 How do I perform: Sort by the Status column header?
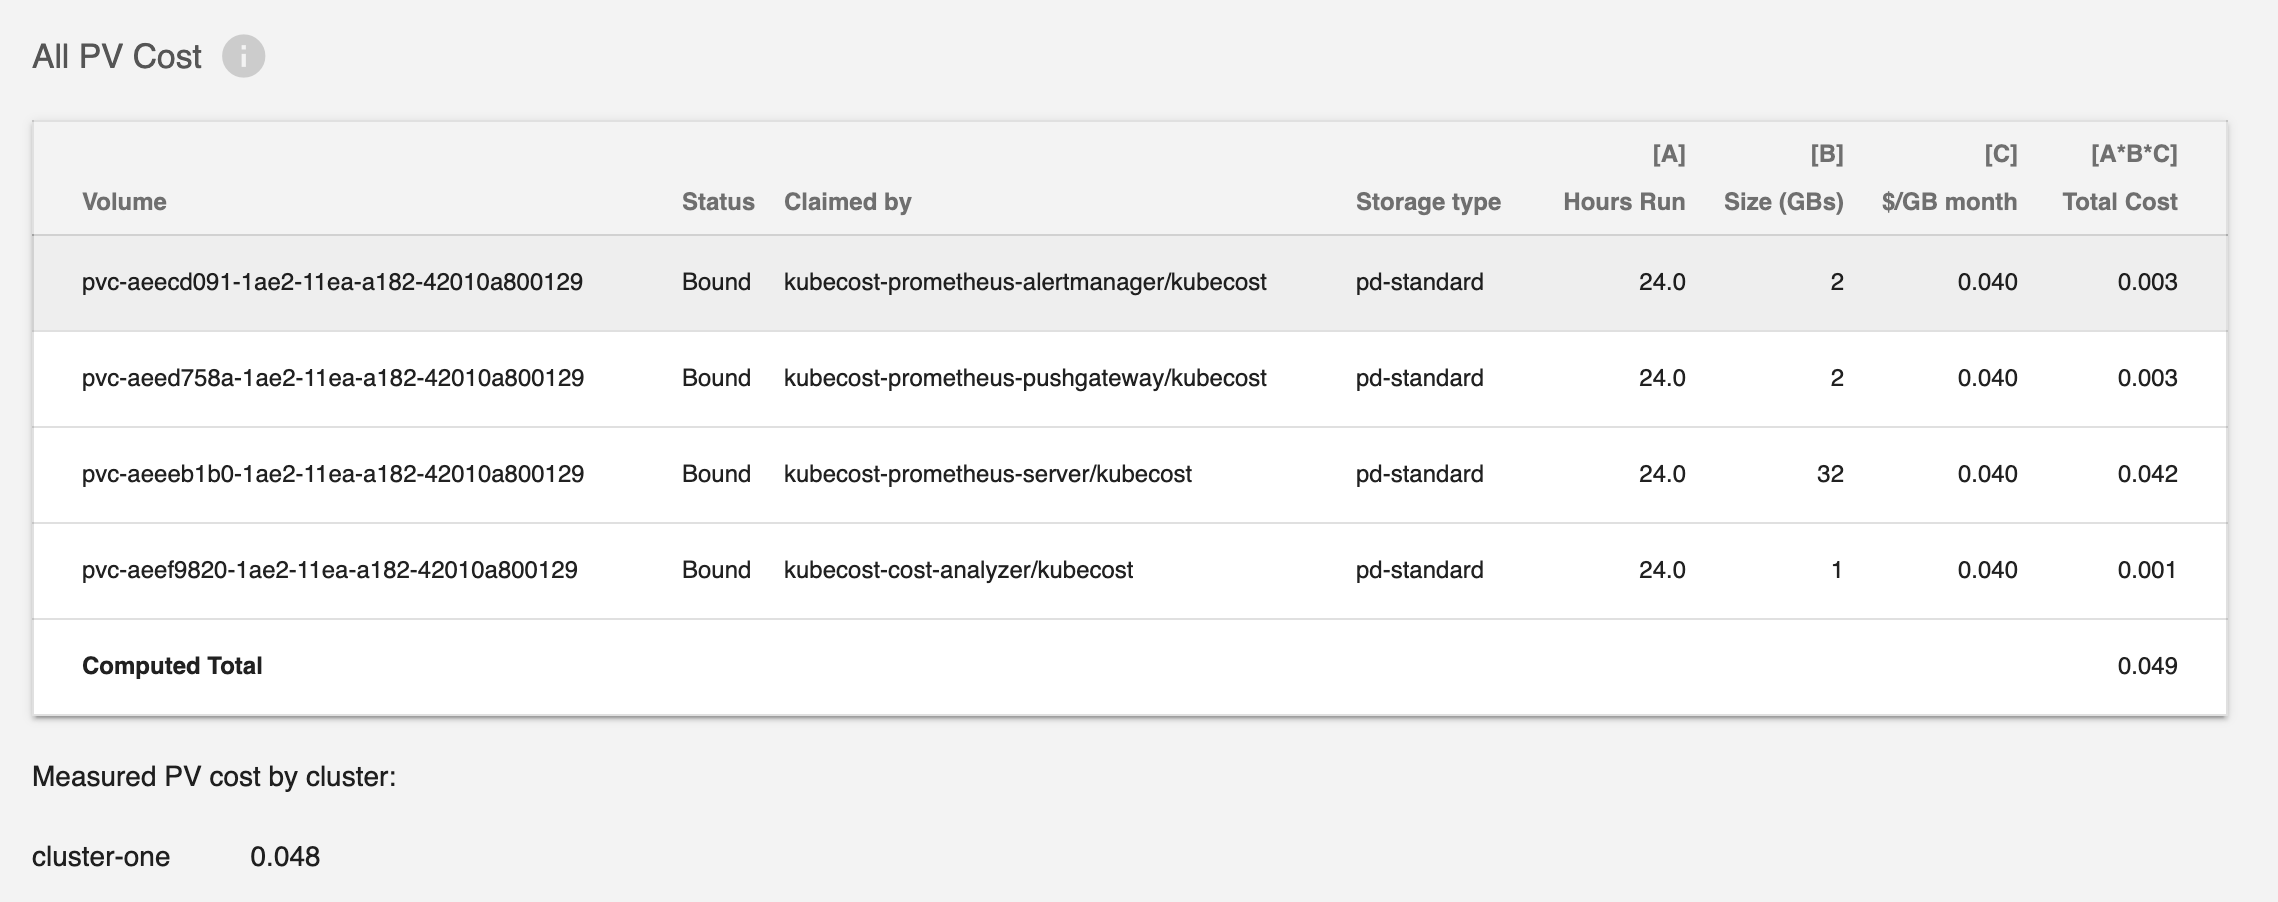(716, 201)
